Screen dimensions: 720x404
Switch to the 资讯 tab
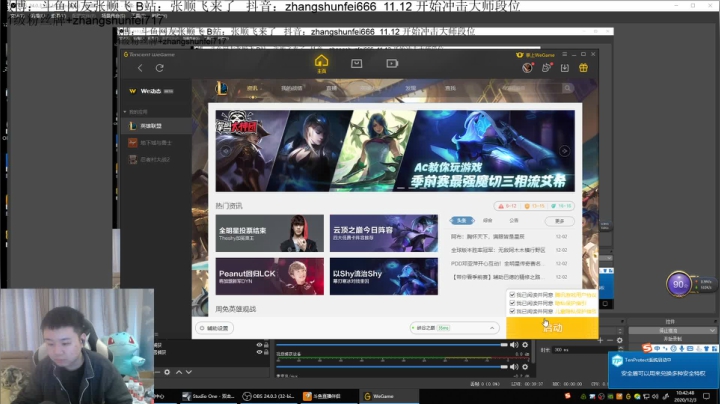click(x=252, y=88)
